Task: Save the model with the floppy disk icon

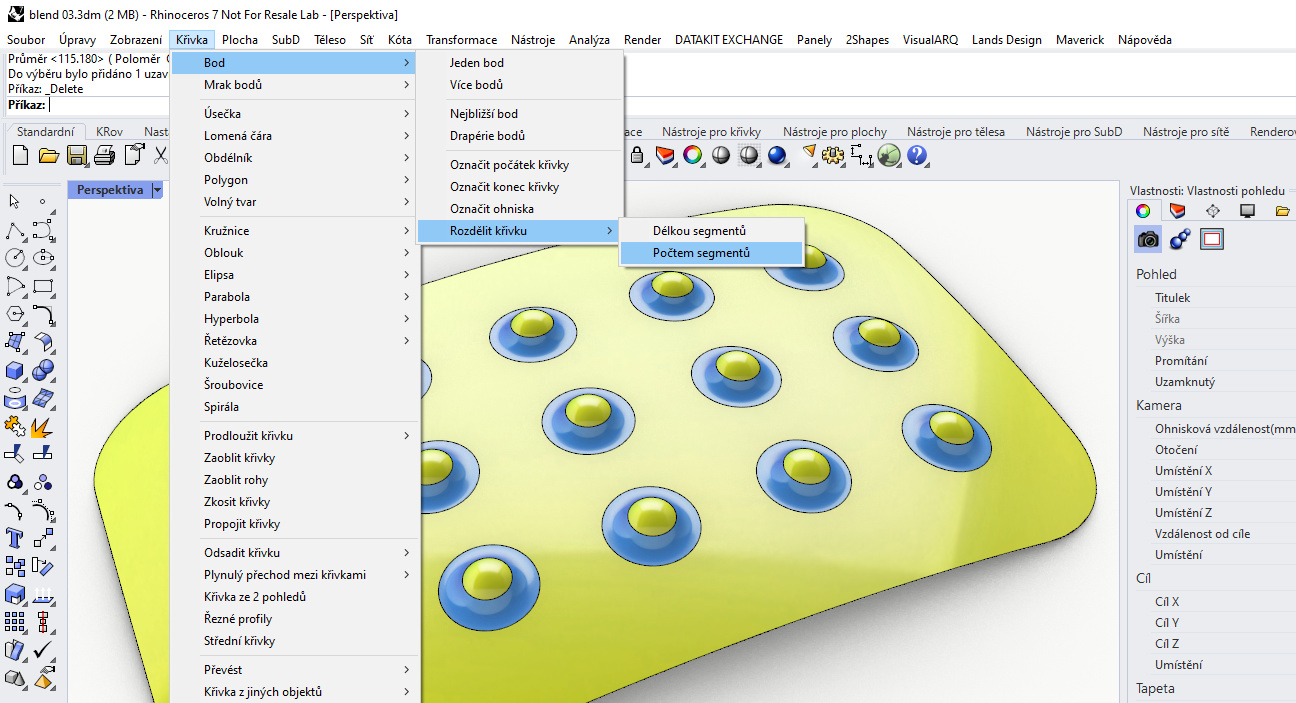Action: [x=77, y=155]
